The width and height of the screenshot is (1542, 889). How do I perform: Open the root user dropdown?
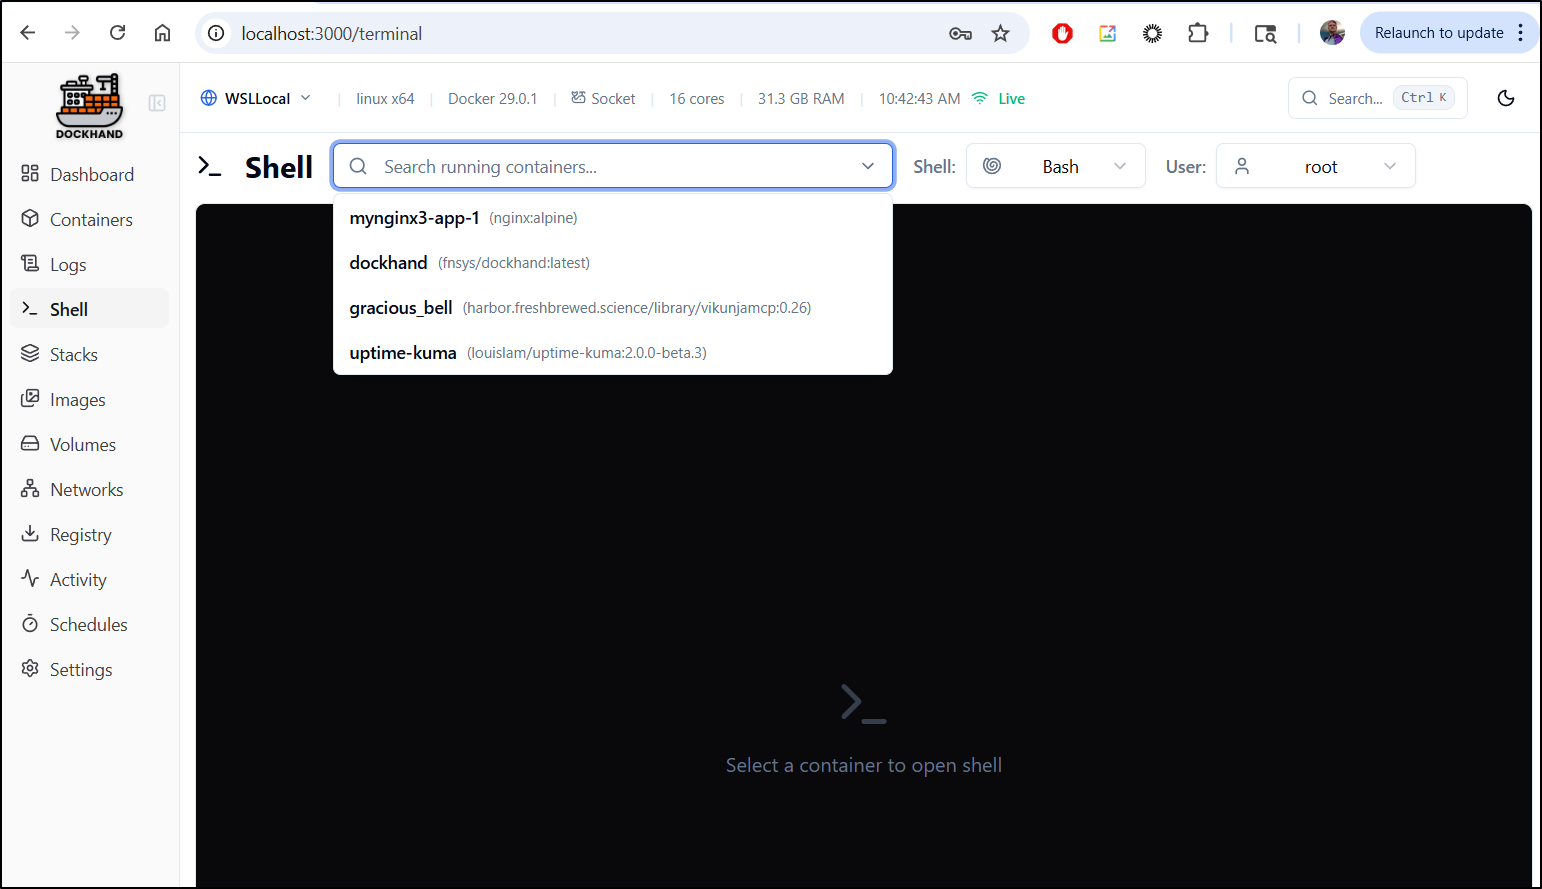1315,167
